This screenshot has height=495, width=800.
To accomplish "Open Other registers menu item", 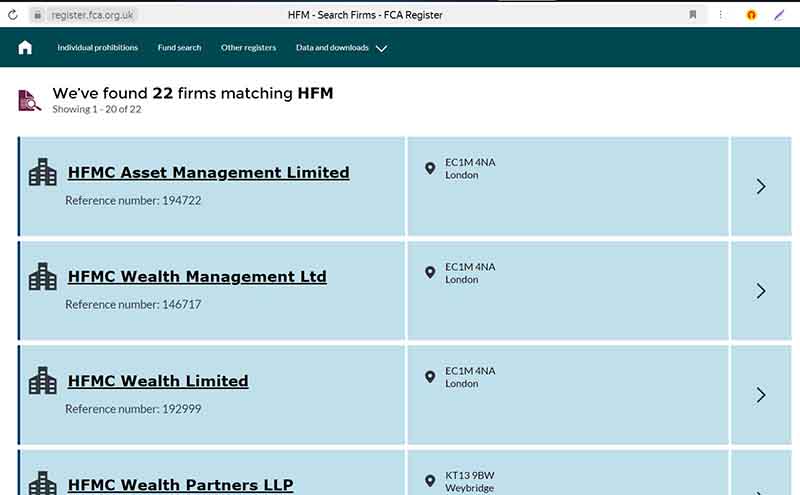I will 248,47.
